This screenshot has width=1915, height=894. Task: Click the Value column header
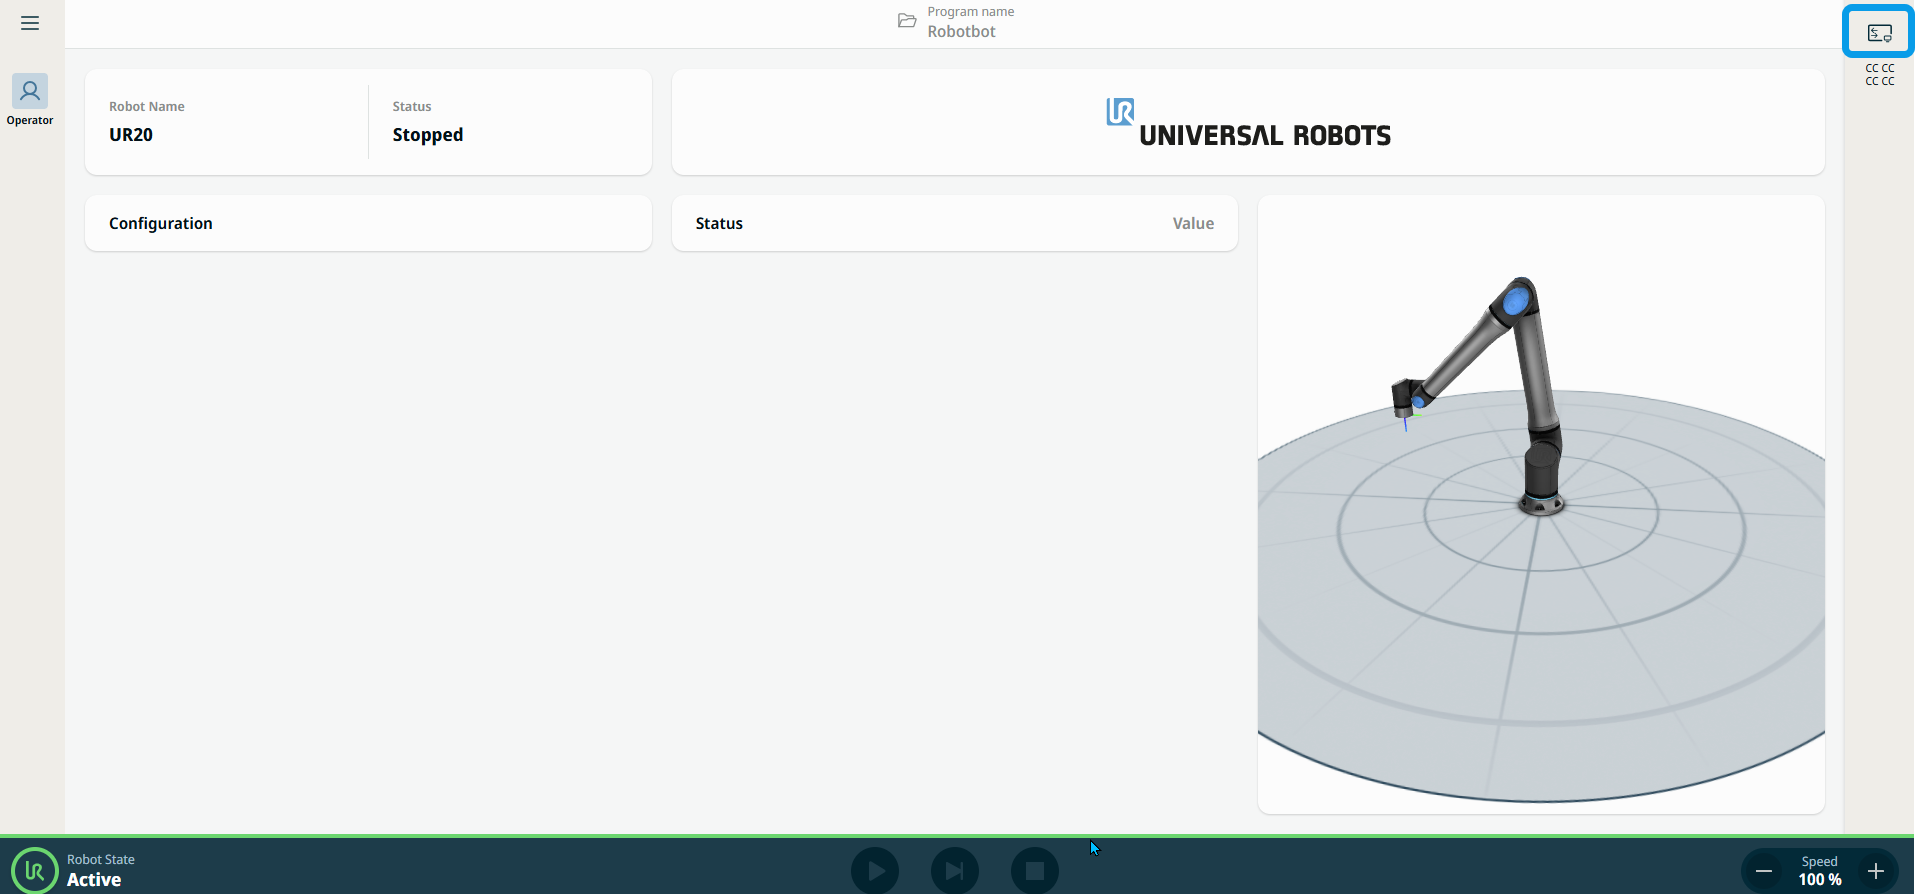1192,223
